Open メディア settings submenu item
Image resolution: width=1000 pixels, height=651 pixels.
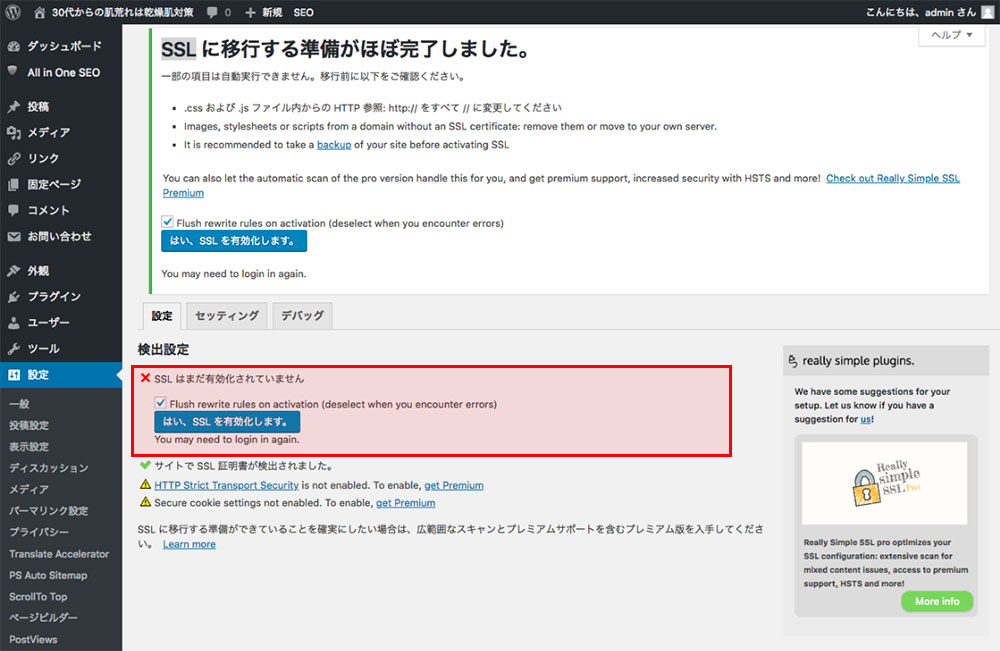[29, 489]
